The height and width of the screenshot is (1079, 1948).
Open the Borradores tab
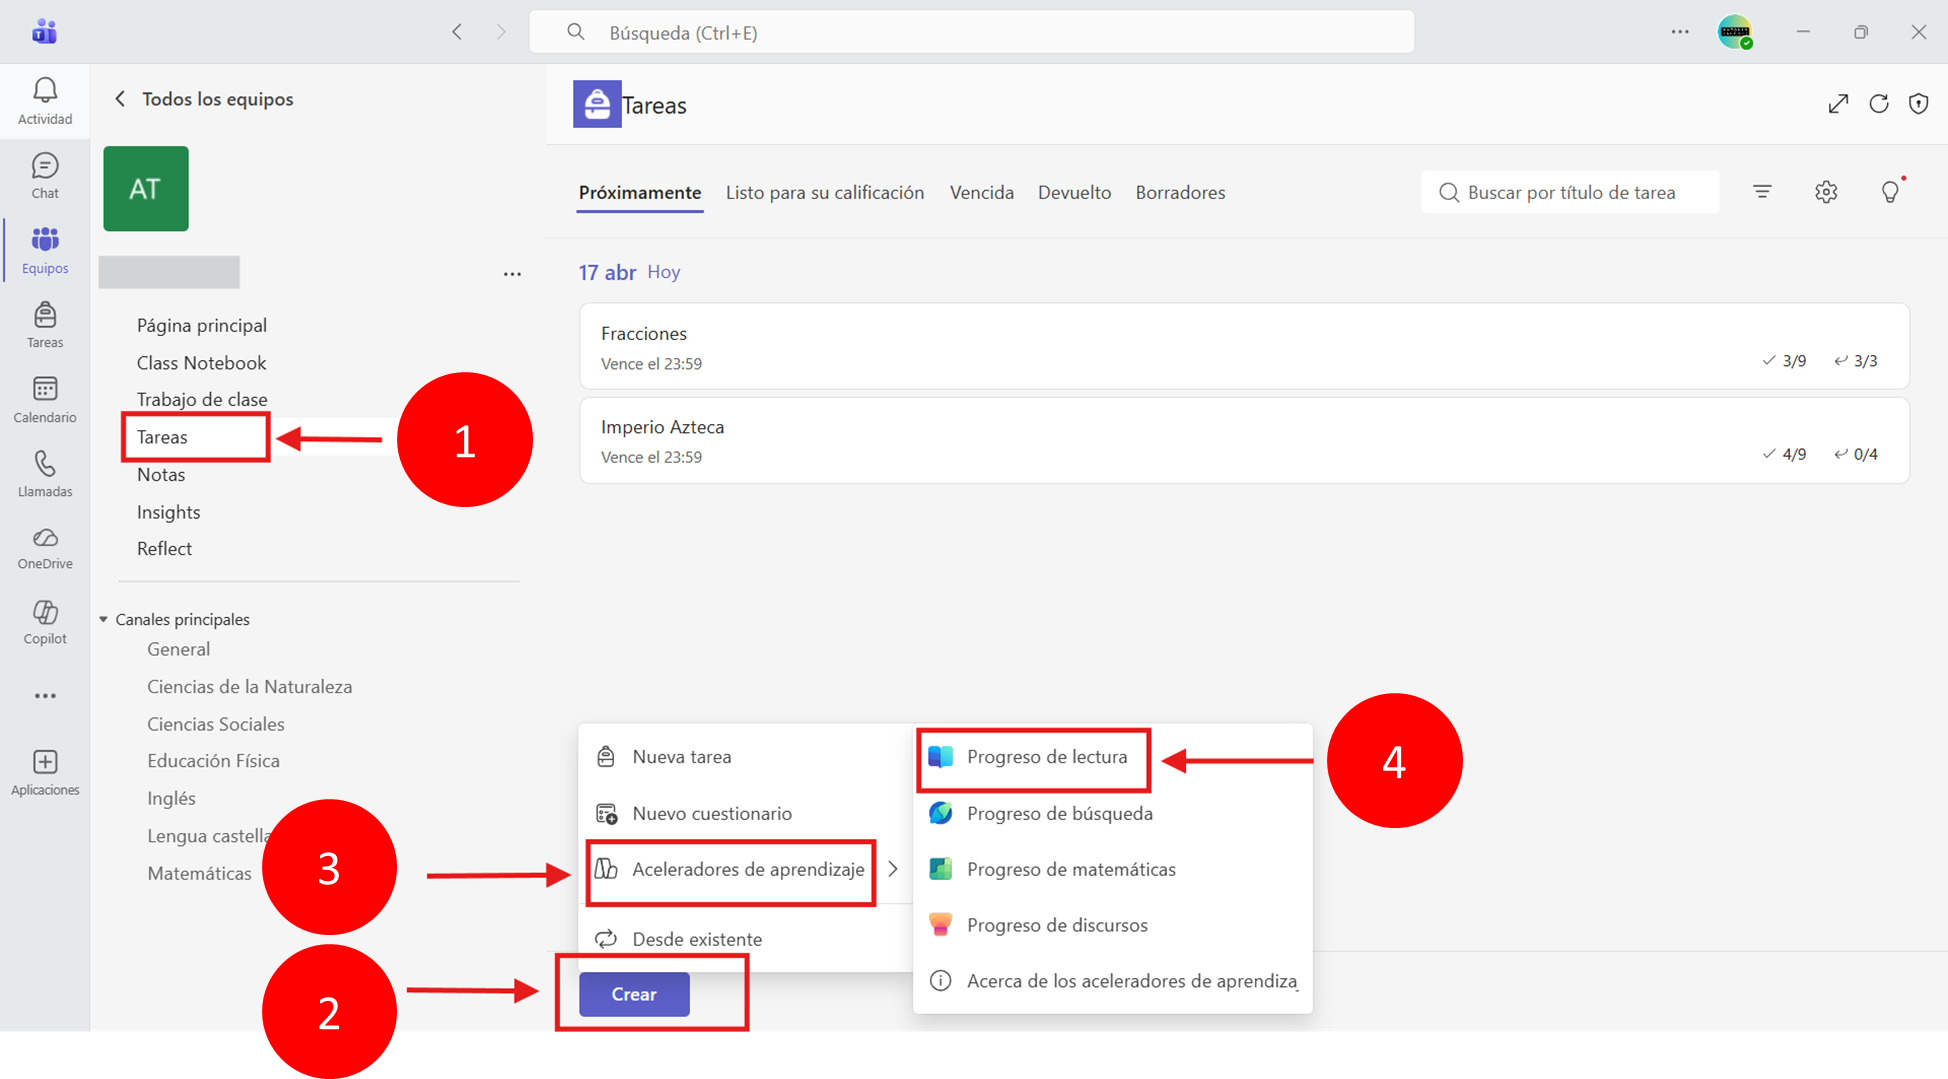pos(1180,192)
